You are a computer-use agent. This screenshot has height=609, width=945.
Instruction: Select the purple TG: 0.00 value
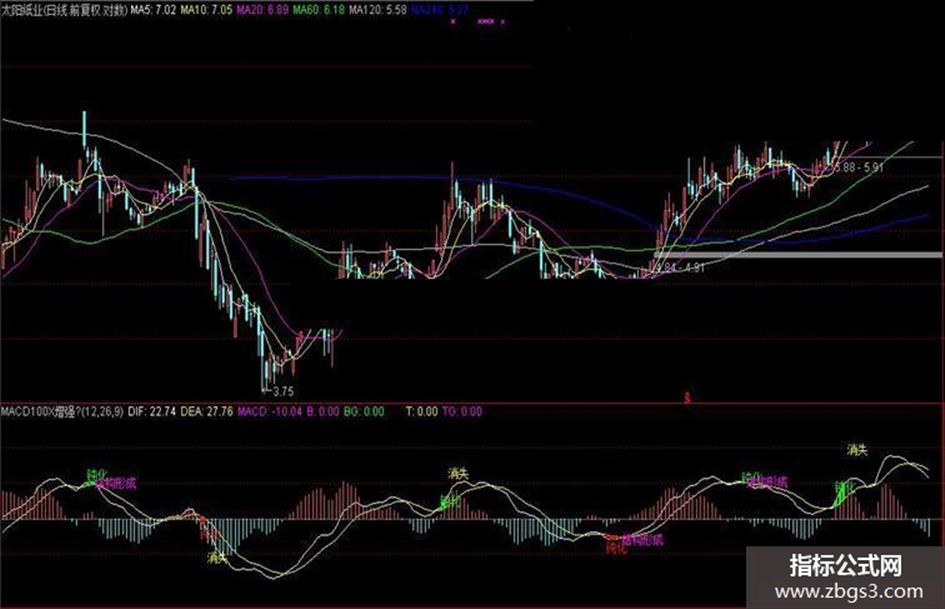point(462,412)
